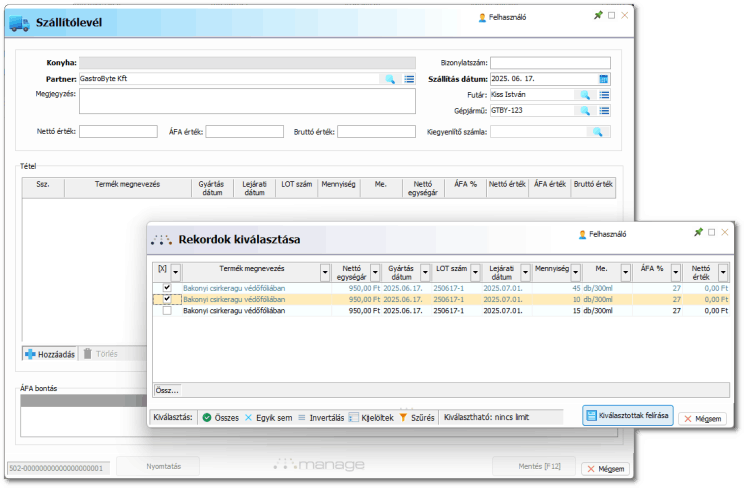Pin the Rekordok kiválasztása dialog

698,232
